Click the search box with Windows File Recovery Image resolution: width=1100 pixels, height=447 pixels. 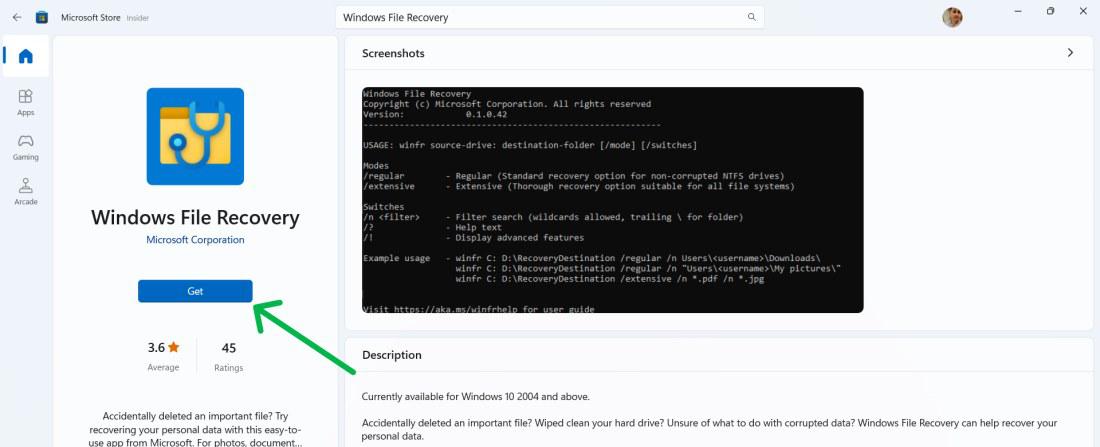(x=549, y=18)
